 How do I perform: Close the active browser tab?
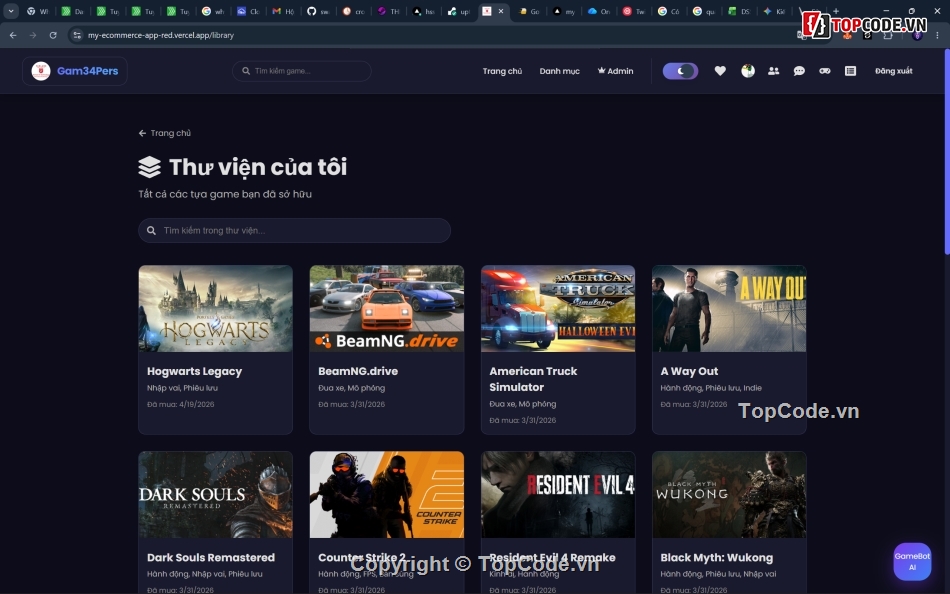500,11
